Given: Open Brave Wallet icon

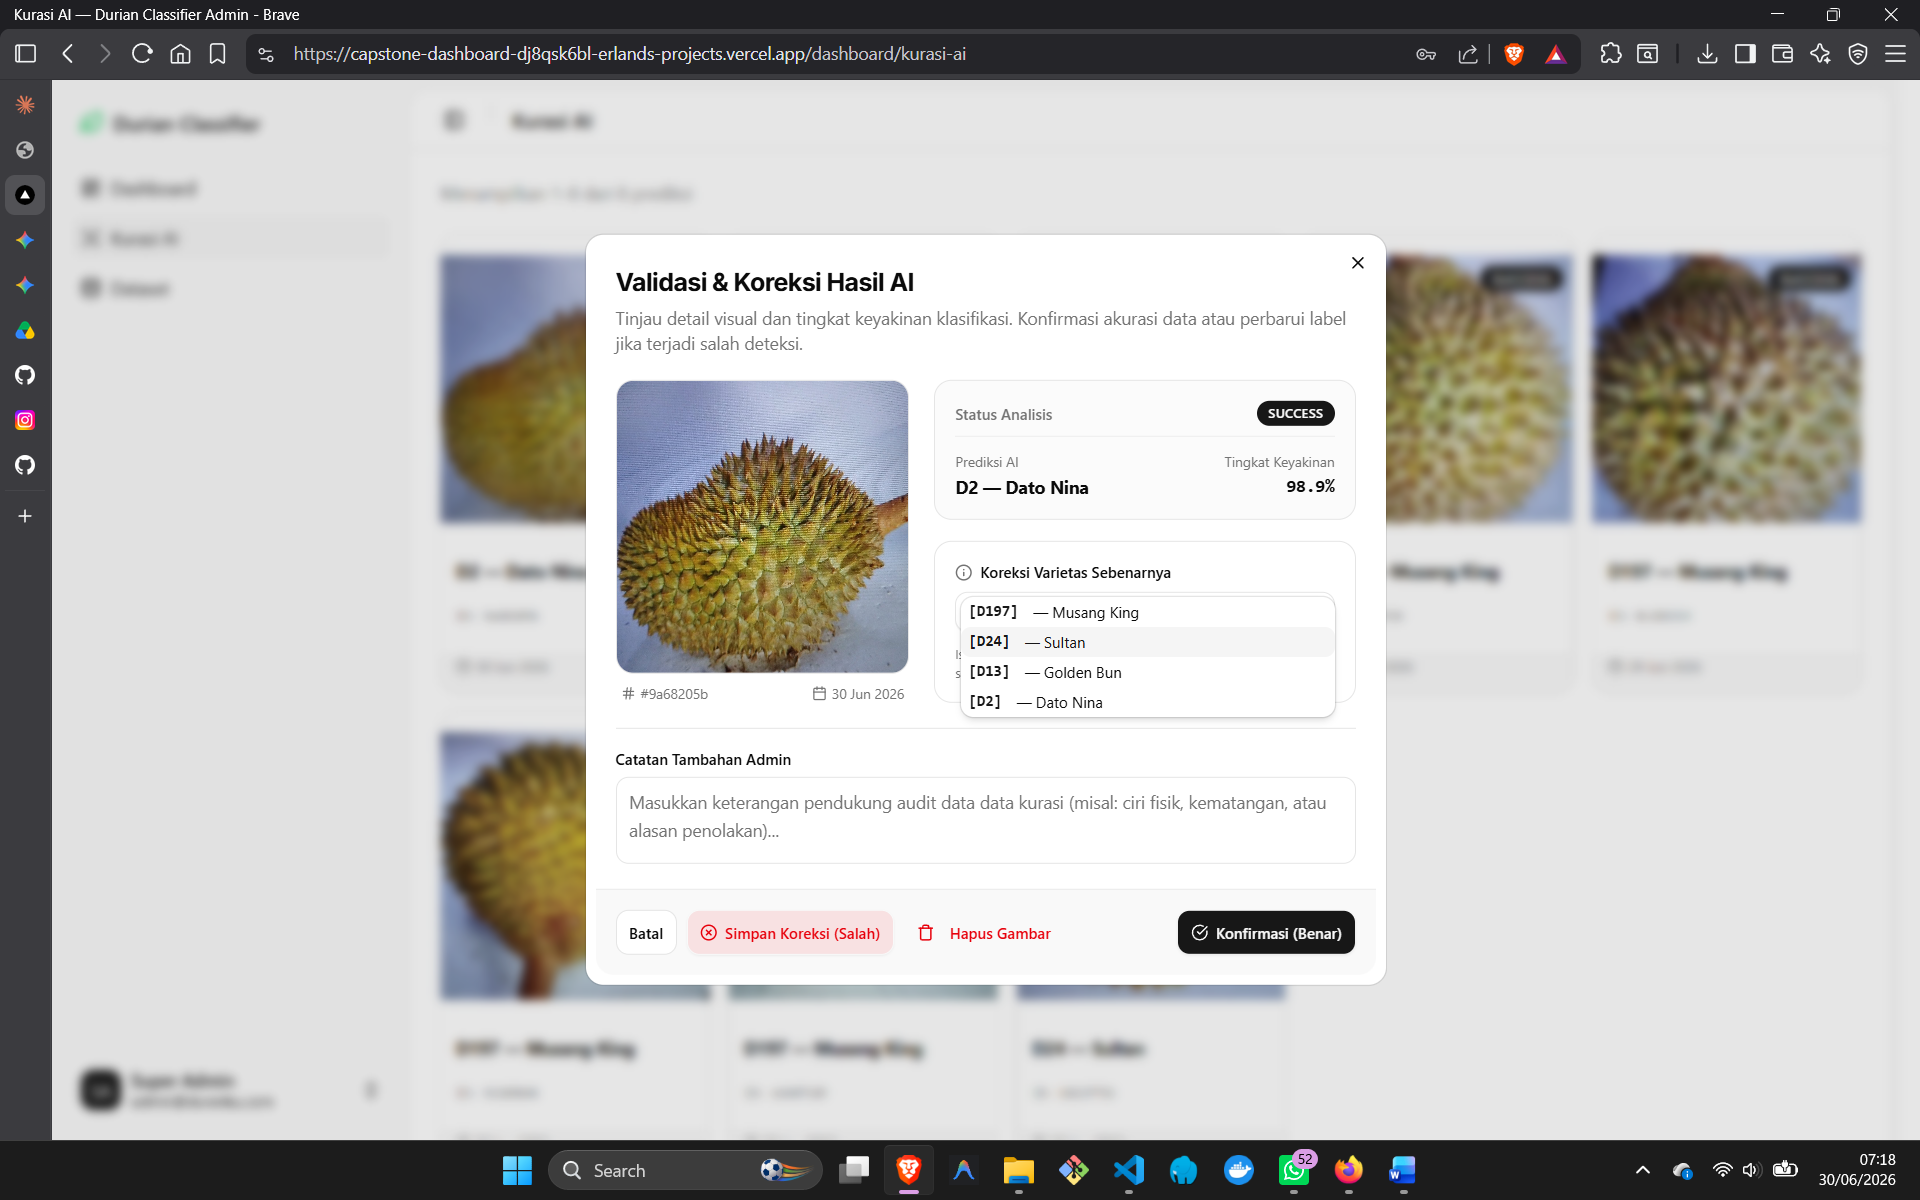Looking at the screenshot, I should [1782, 54].
